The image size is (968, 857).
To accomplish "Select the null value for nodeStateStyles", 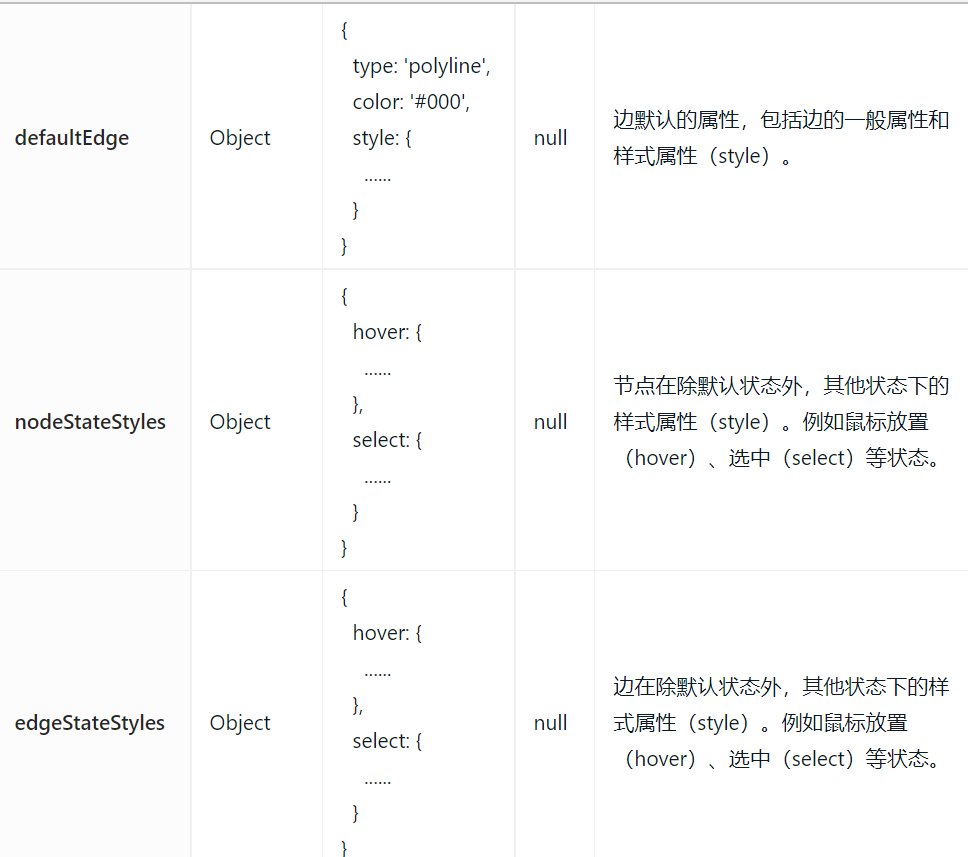I will (x=550, y=421).
